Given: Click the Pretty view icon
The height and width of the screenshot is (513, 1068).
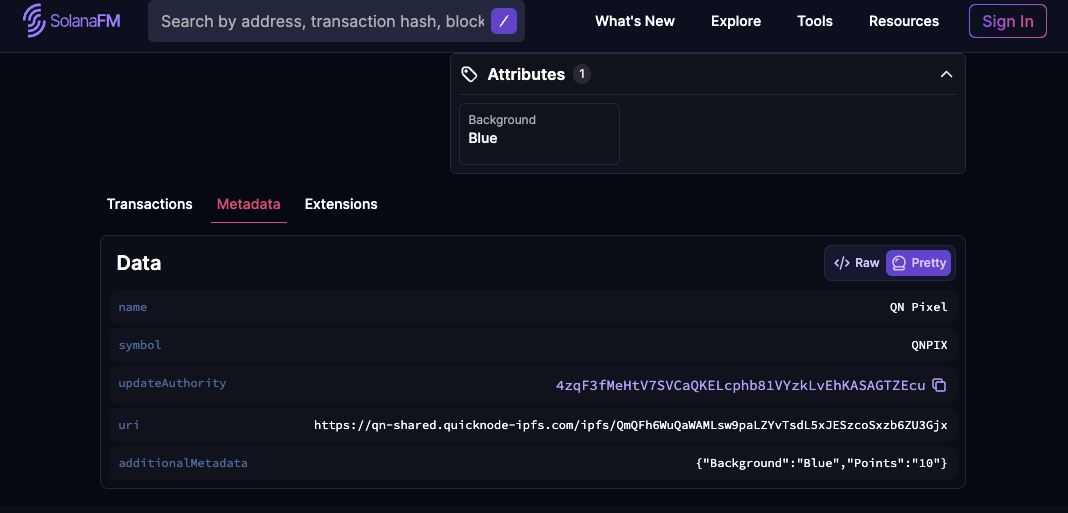Looking at the screenshot, I should (x=899, y=263).
